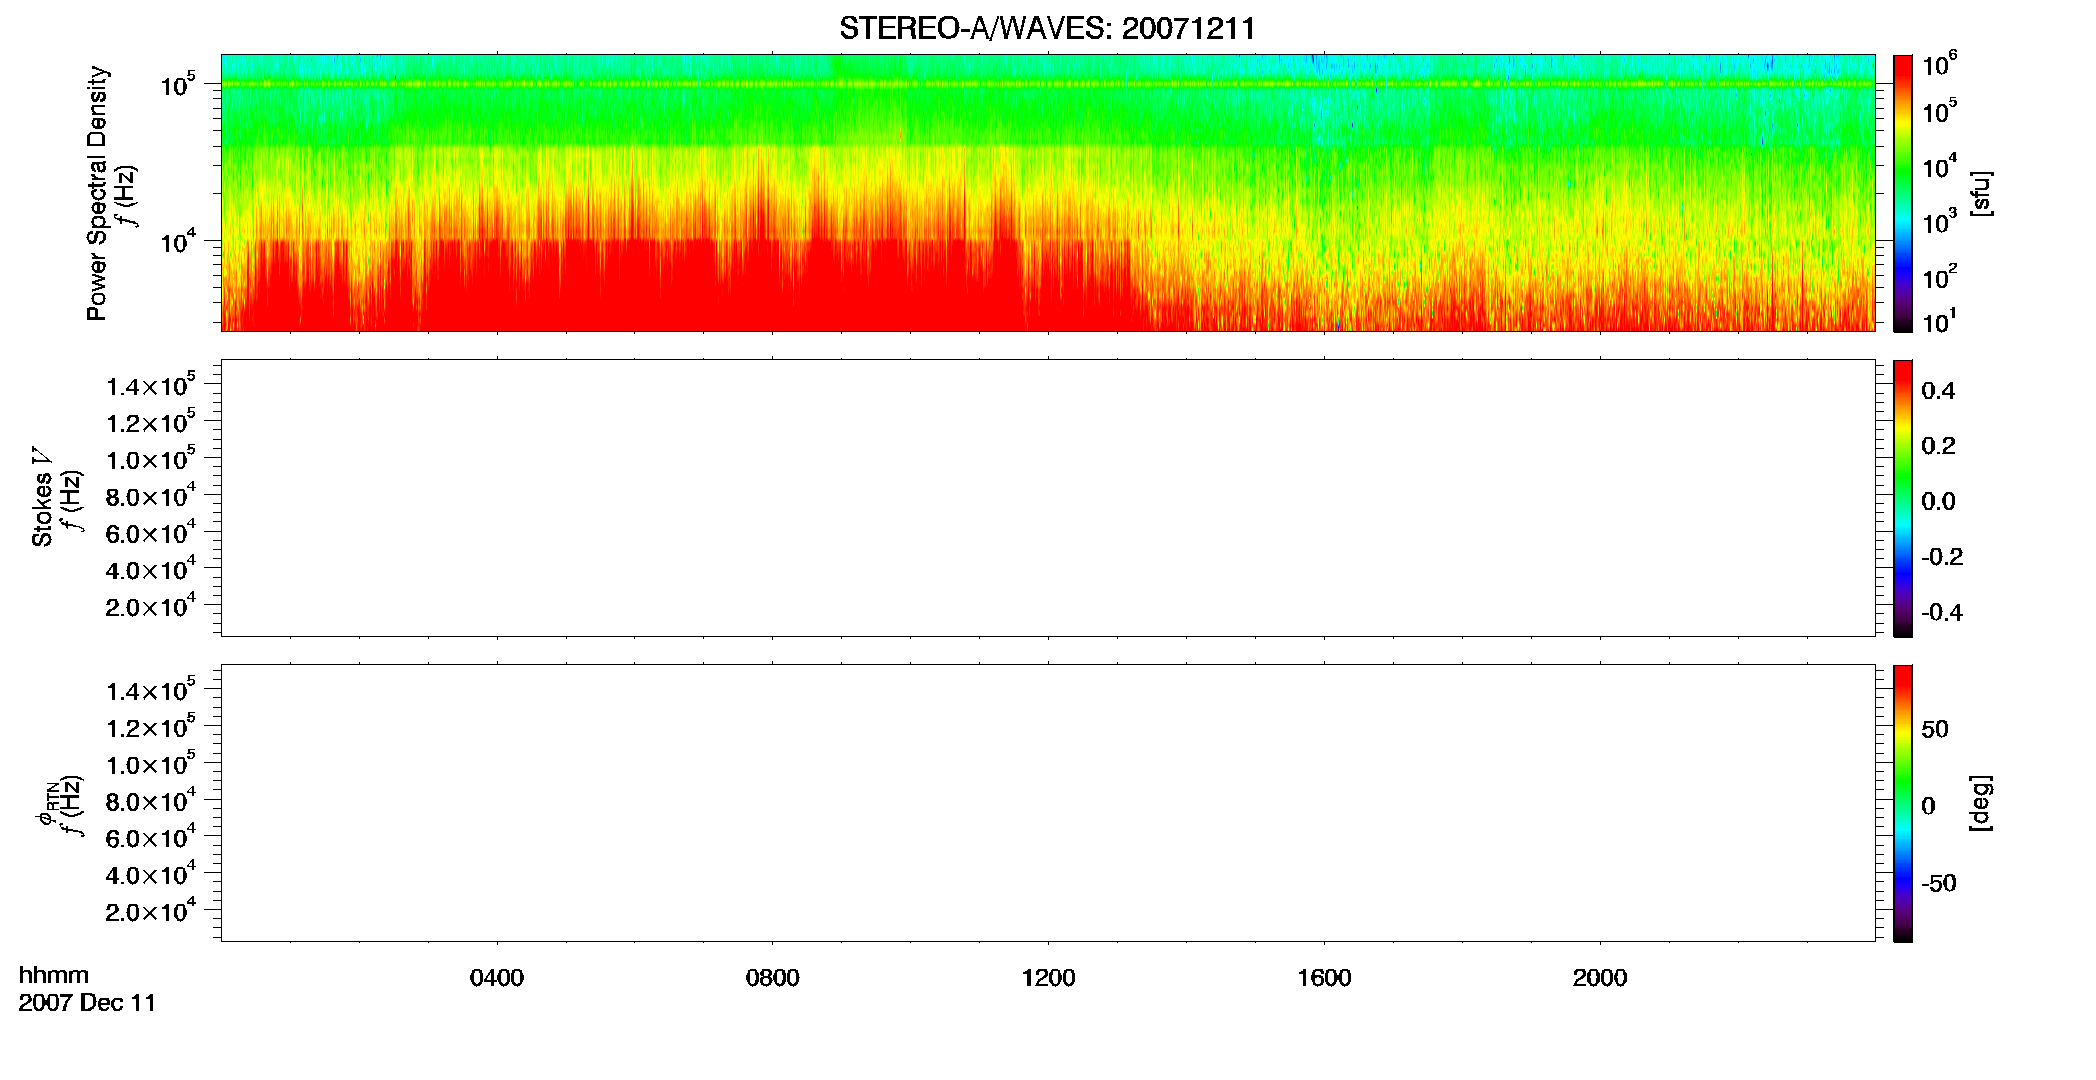Screen dimensions: 2096x1080
Task: Click the Stokes V colorbar
Action: (1903, 498)
